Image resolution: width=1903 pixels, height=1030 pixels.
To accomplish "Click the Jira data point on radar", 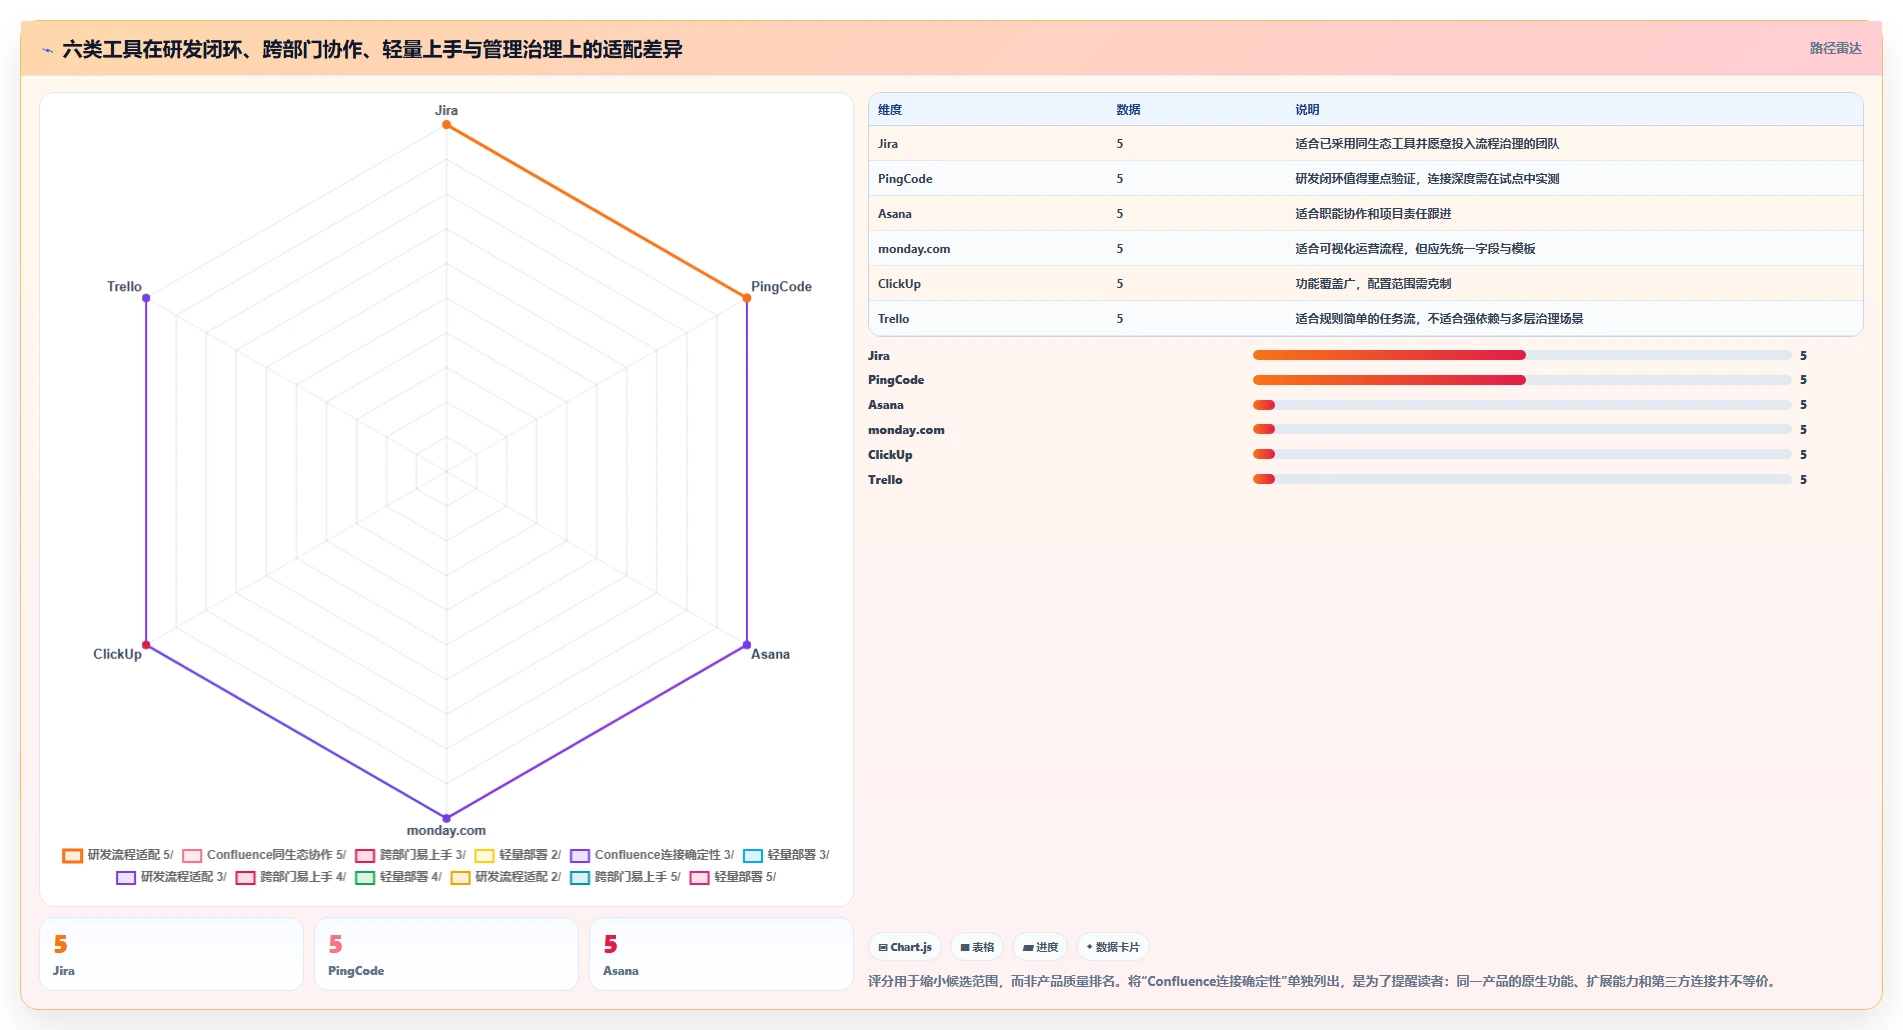I will [x=446, y=125].
